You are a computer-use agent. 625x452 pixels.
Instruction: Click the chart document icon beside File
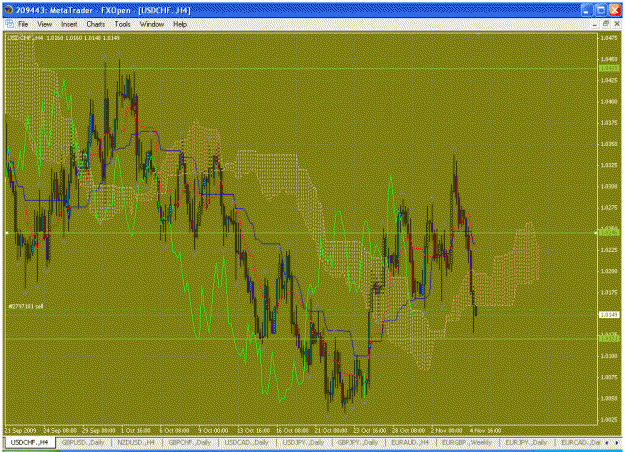pos(9,24)
